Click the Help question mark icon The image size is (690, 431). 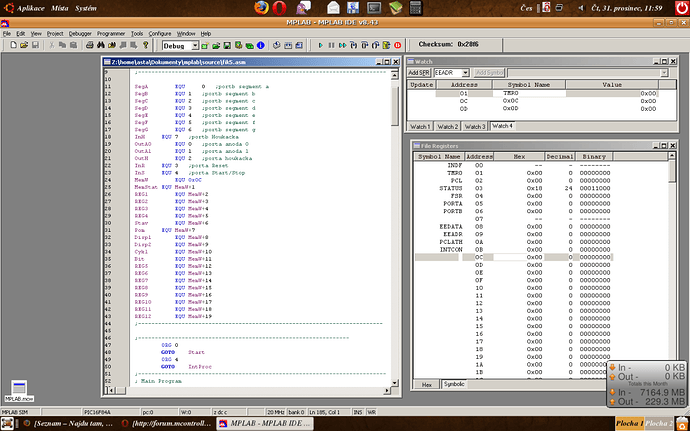tap(146, 45)
